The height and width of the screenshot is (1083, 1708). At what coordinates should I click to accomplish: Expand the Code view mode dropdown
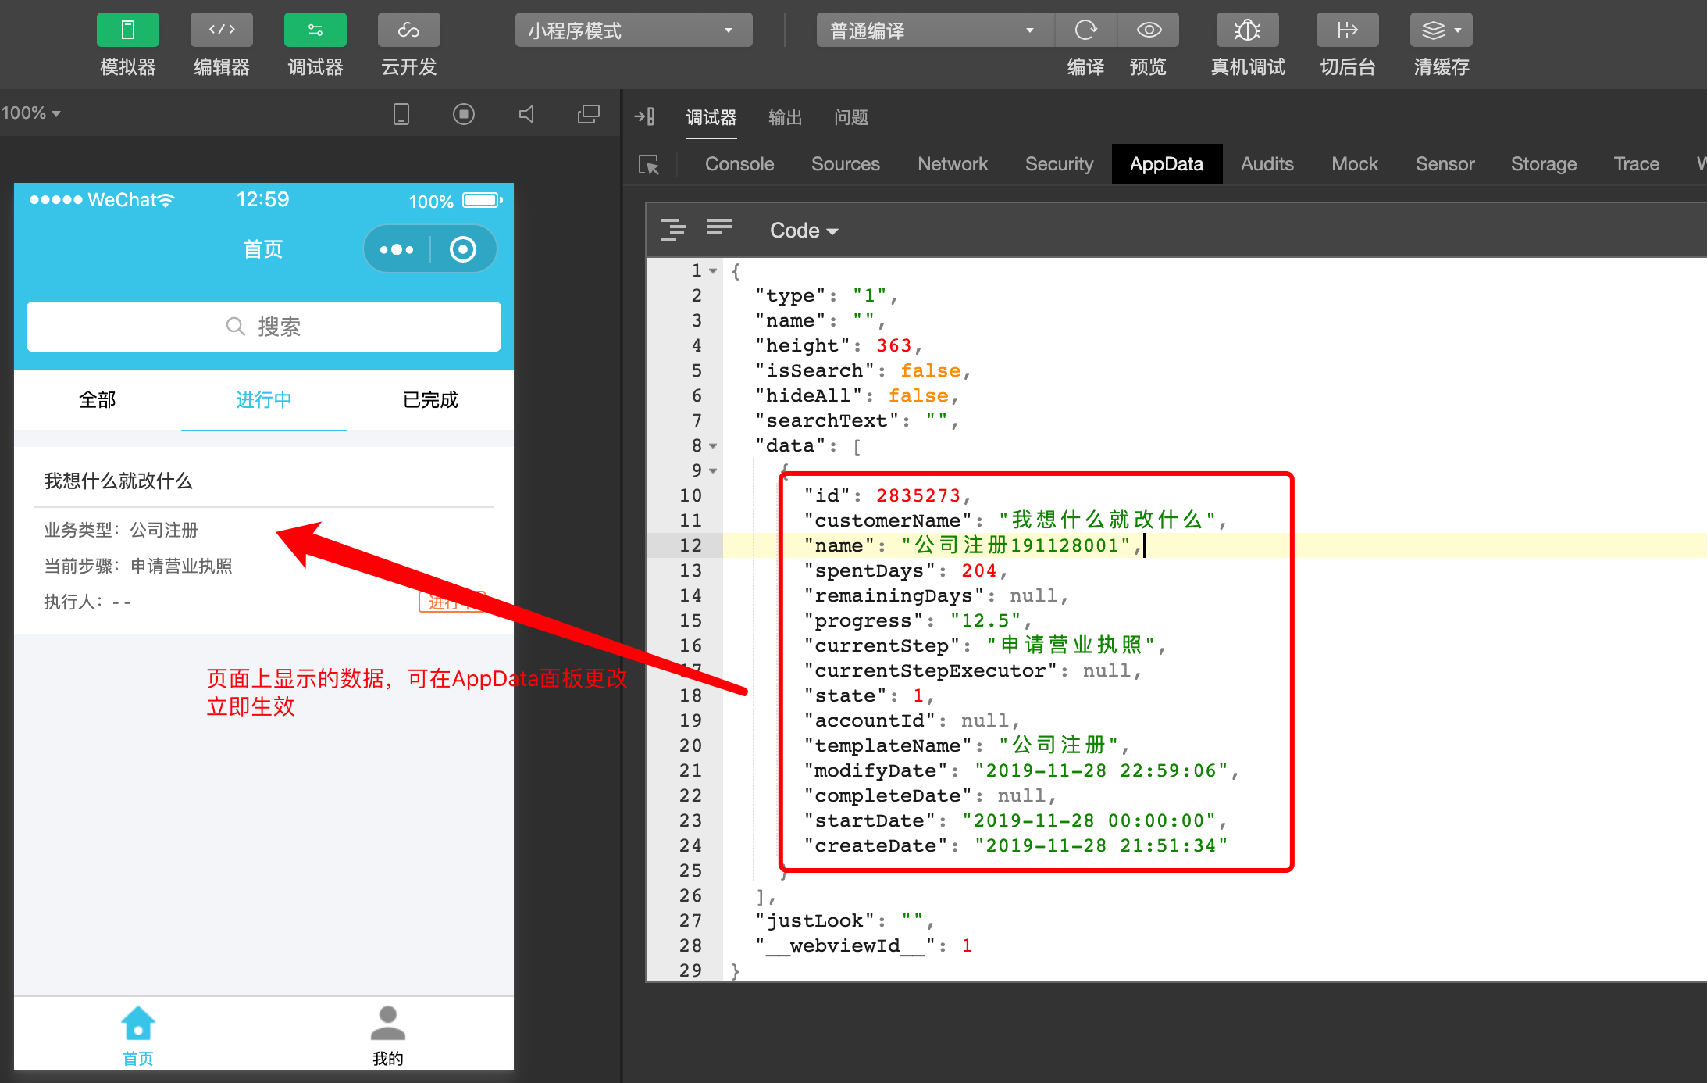point(804,230)
